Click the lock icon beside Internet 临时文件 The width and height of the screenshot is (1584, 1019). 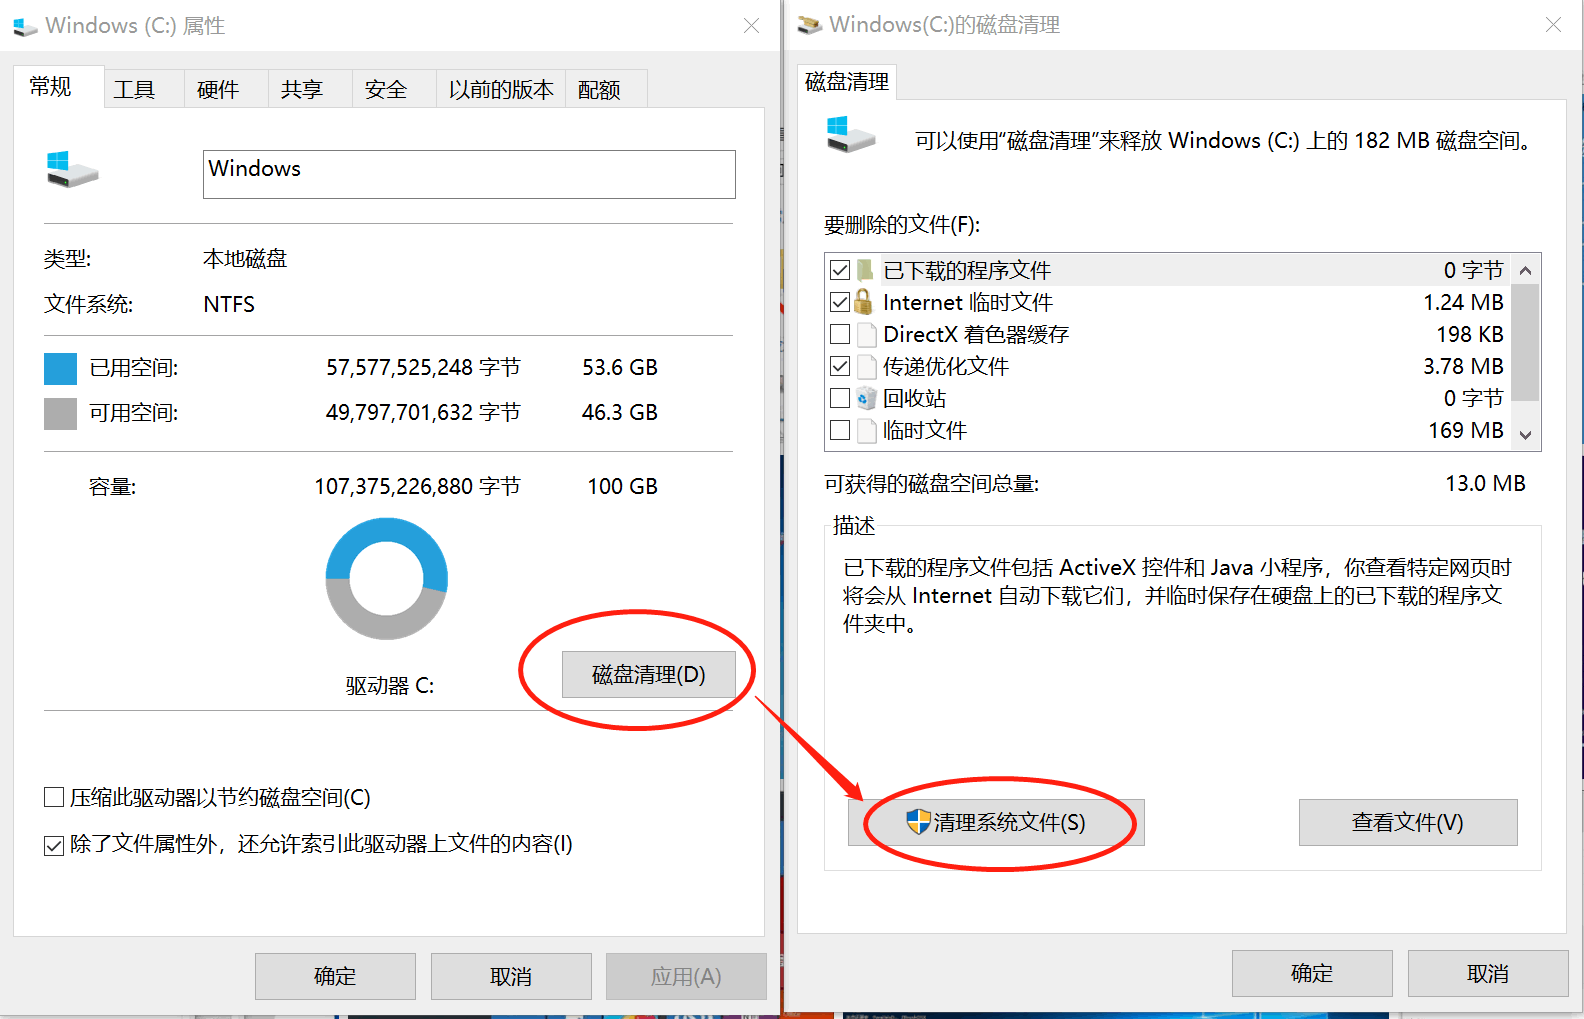coord(865,302)
